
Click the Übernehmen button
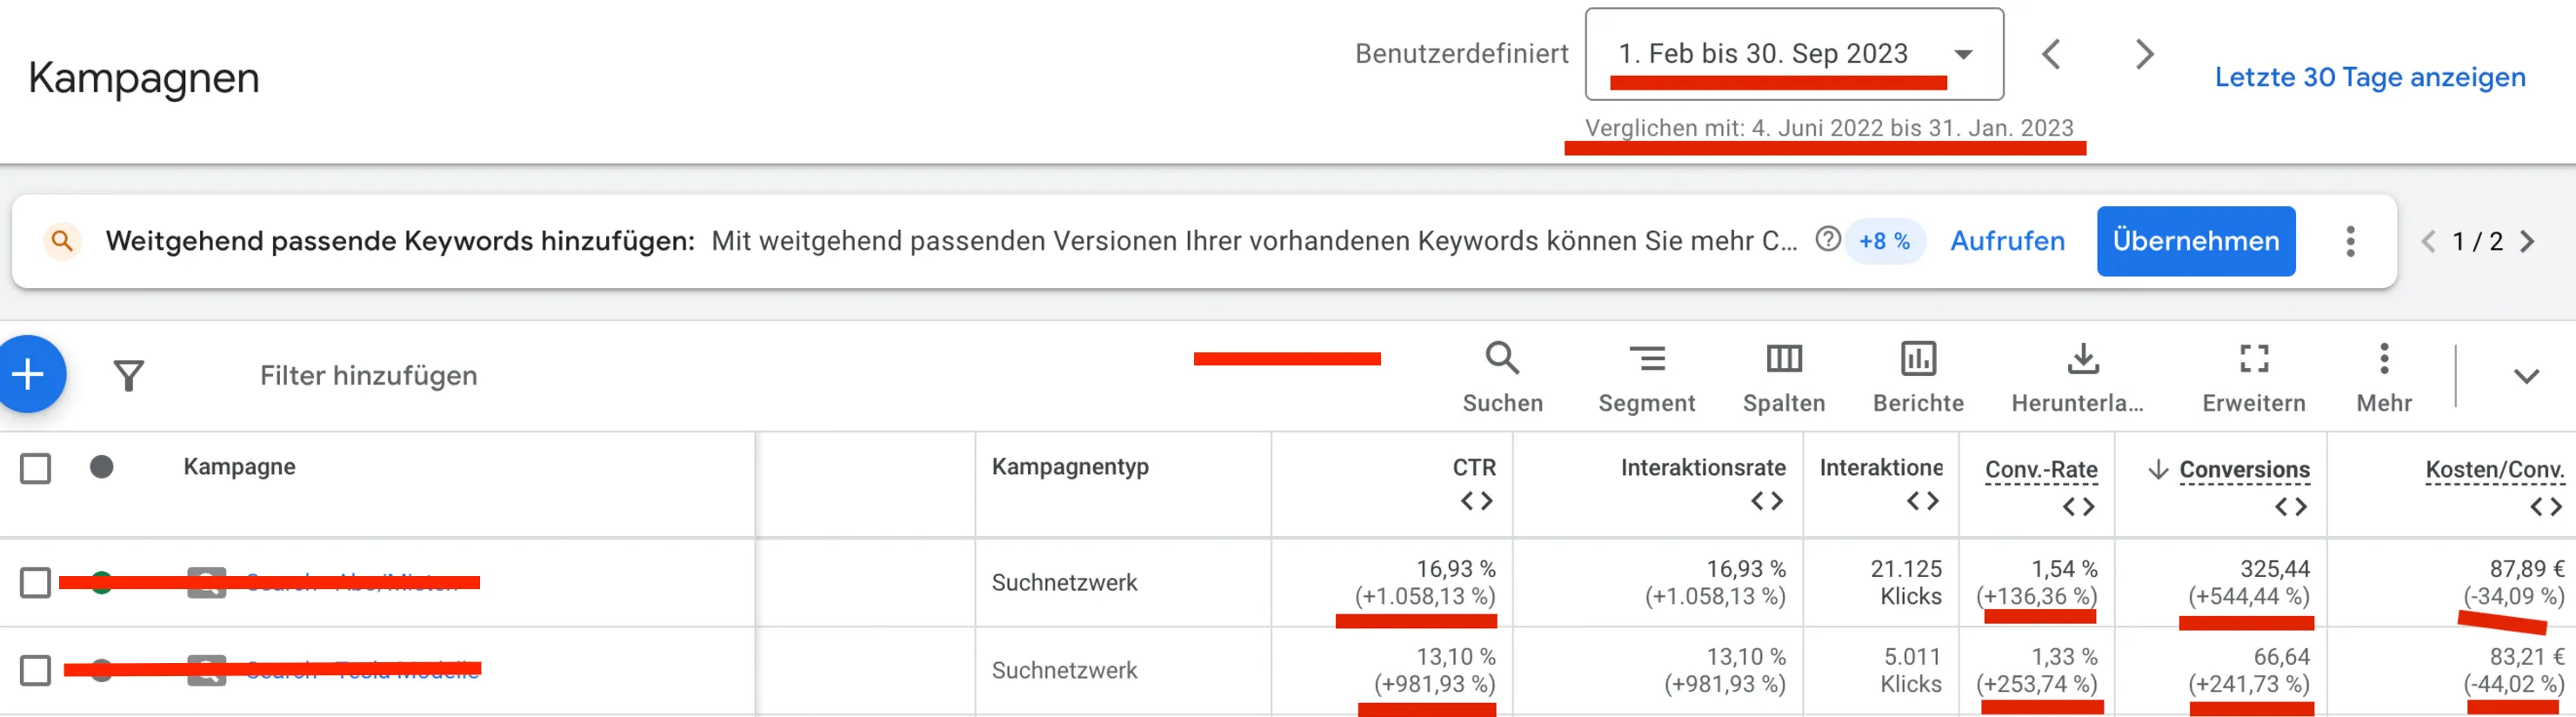(x=2196, y=241)
